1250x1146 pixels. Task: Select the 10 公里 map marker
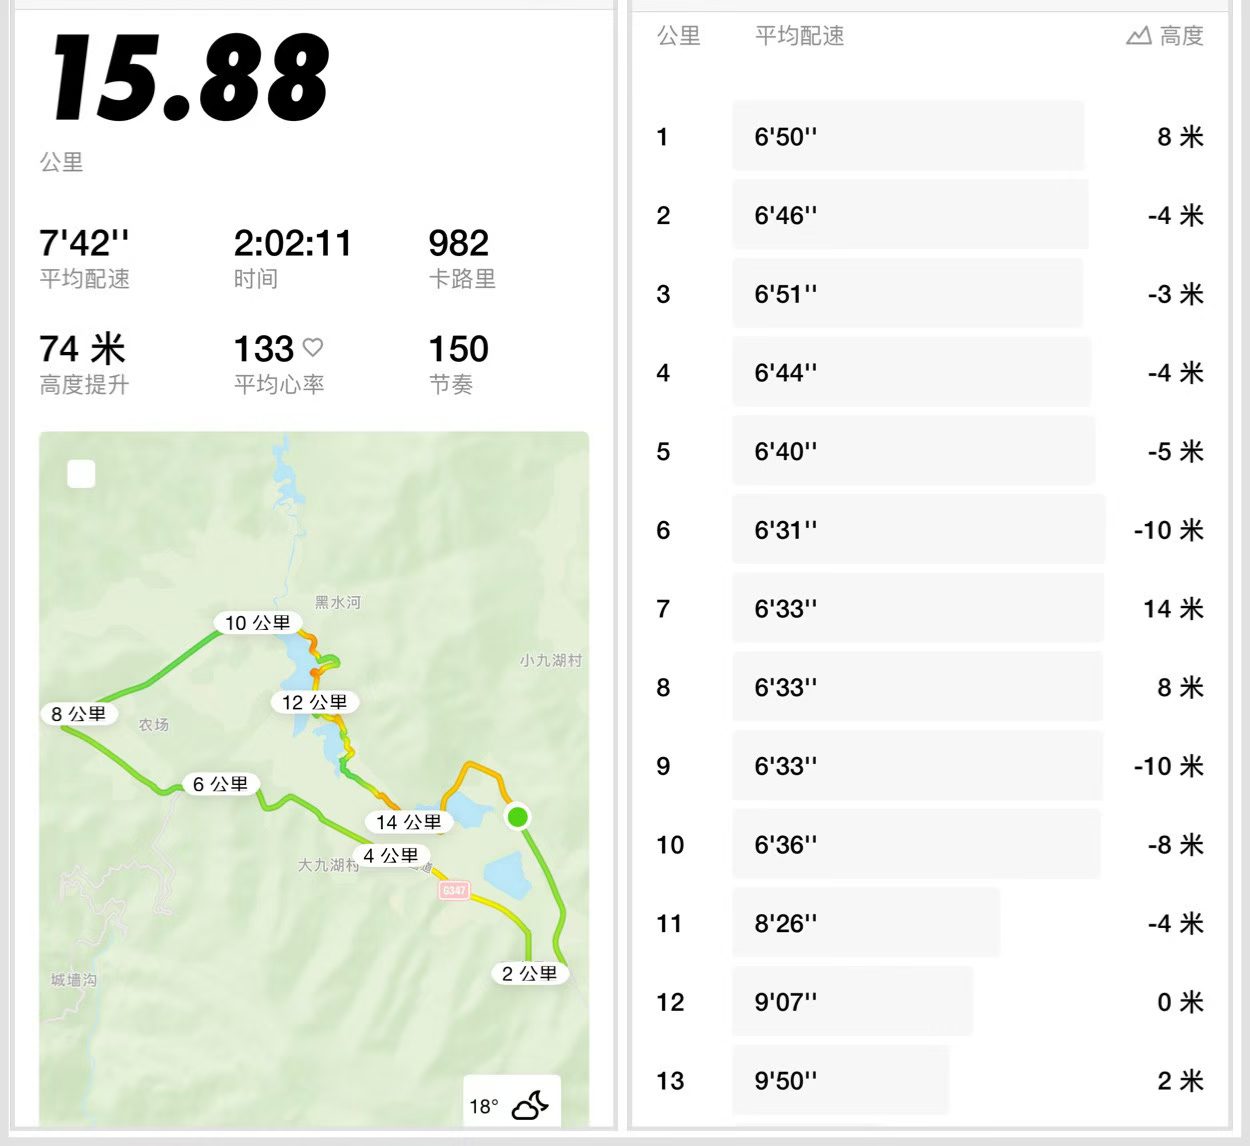257,623
